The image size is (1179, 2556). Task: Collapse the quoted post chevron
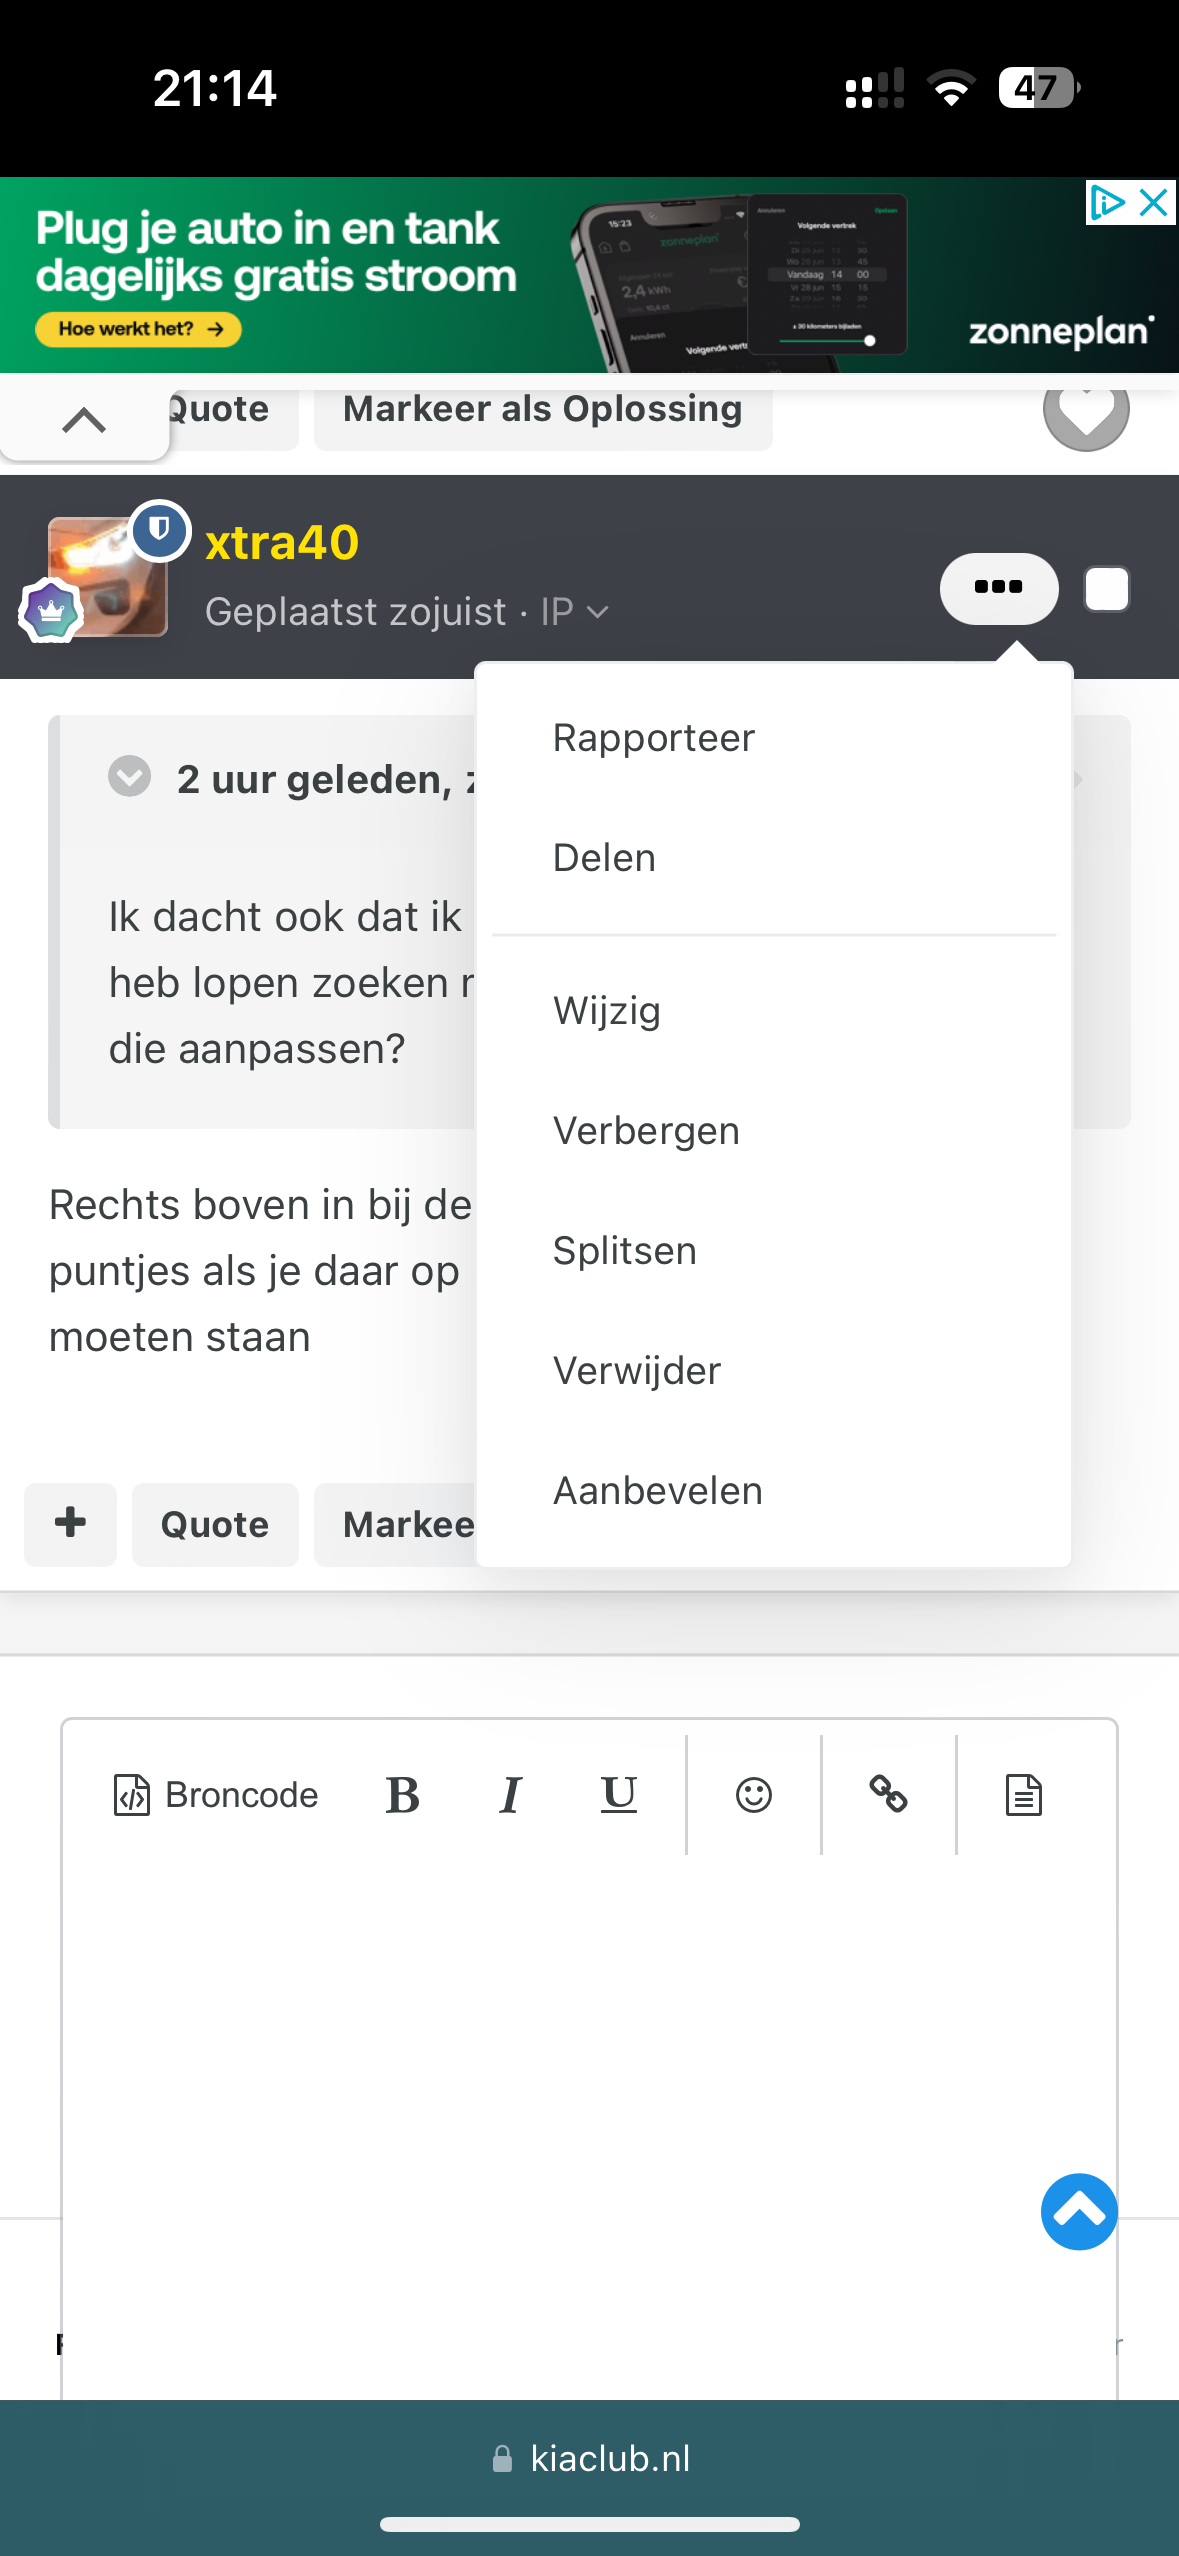(x=130, y=777)
